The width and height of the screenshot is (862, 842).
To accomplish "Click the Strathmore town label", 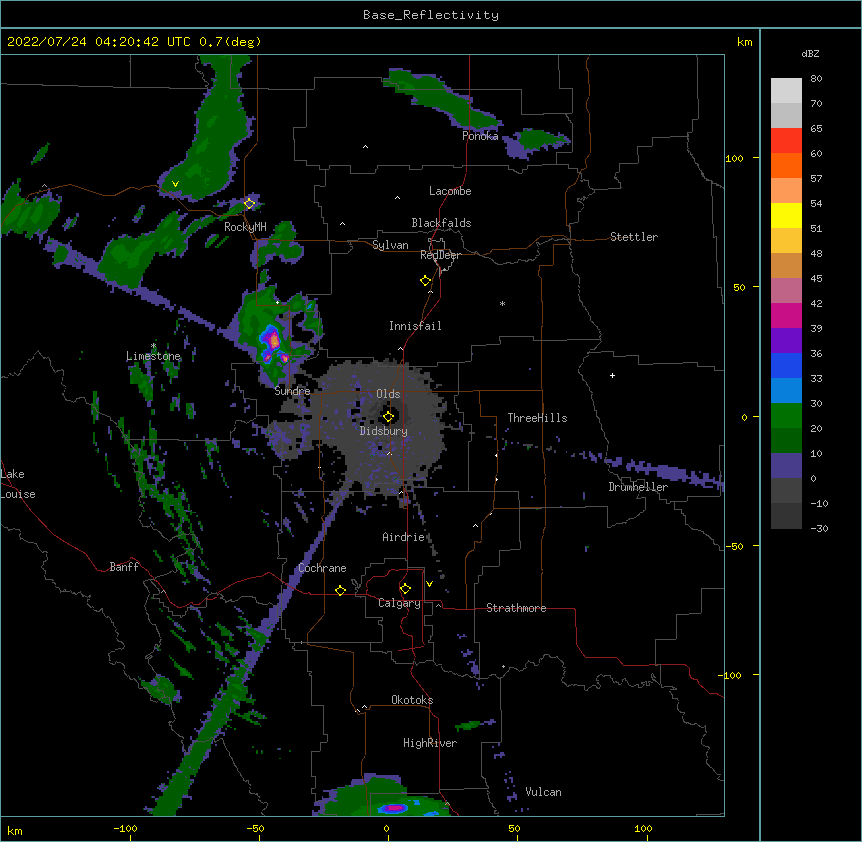I will coord(516,608).
